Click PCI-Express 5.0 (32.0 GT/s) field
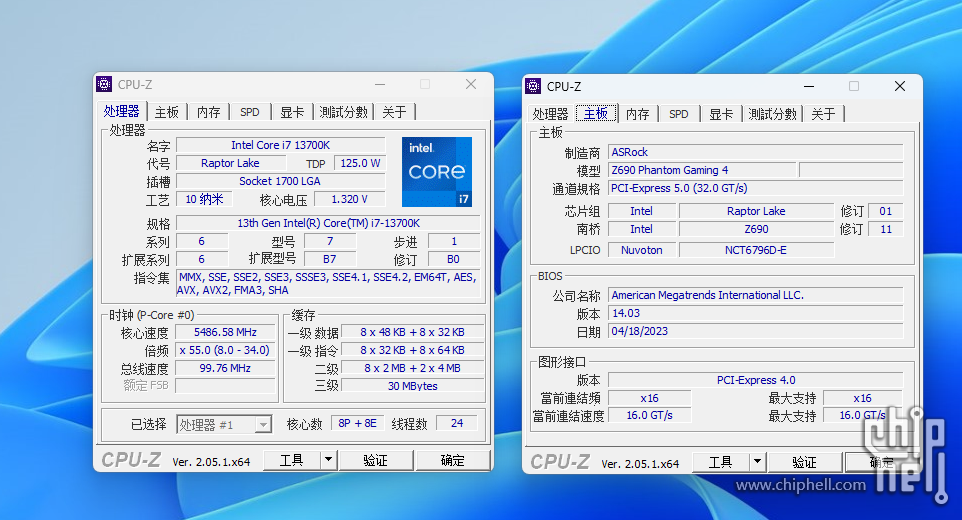This screenshot has width=962, height=520. click(x=756, y=188)
